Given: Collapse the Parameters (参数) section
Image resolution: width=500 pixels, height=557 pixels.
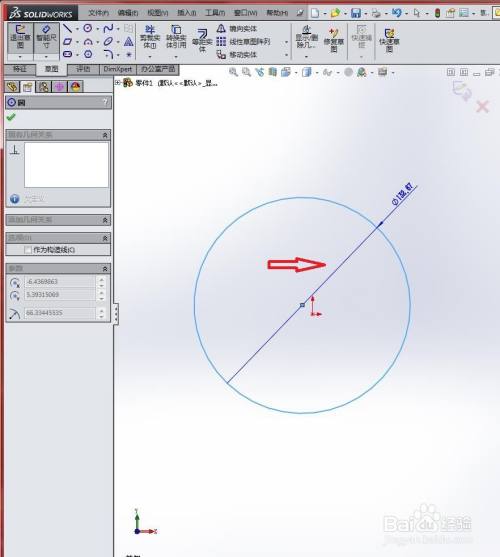Looking at the screenshot, I should 105,269.
